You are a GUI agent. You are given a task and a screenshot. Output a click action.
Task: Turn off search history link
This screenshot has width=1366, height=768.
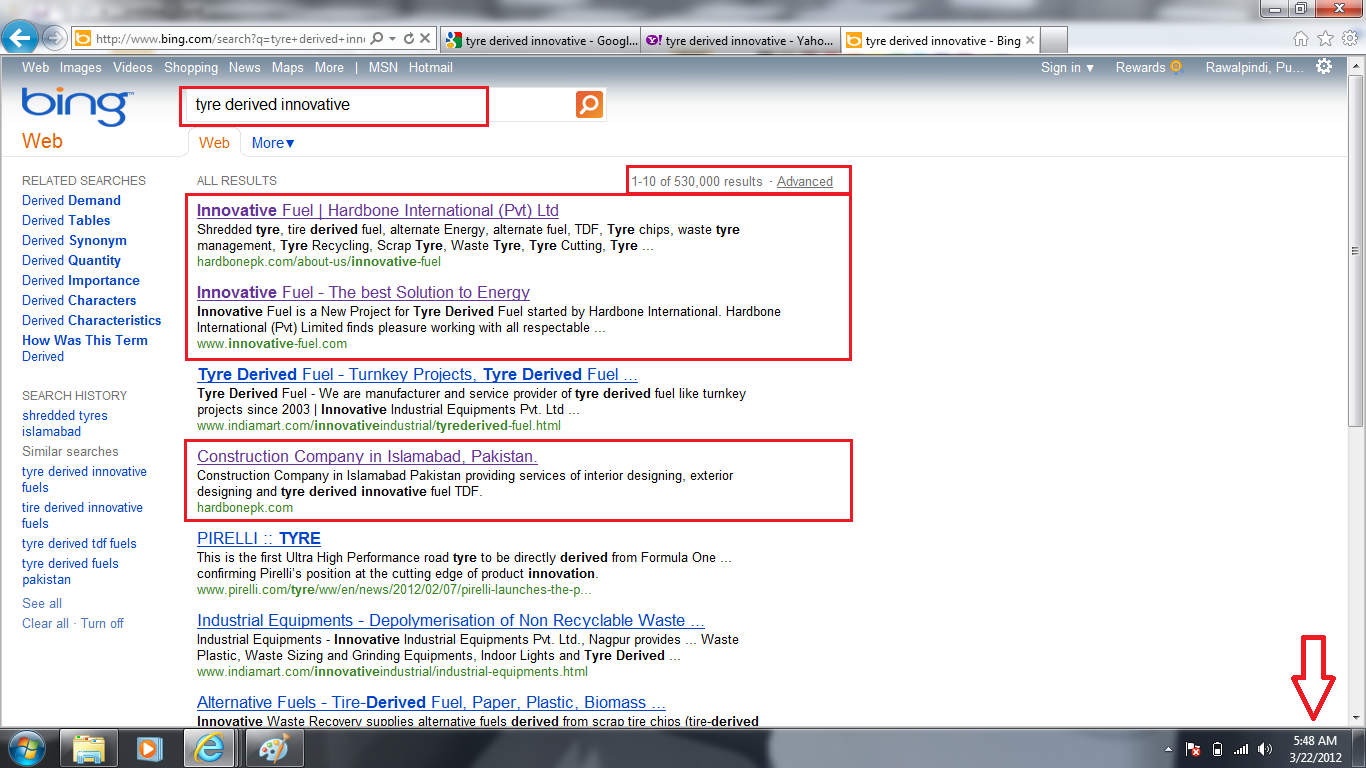pos(102,623)
